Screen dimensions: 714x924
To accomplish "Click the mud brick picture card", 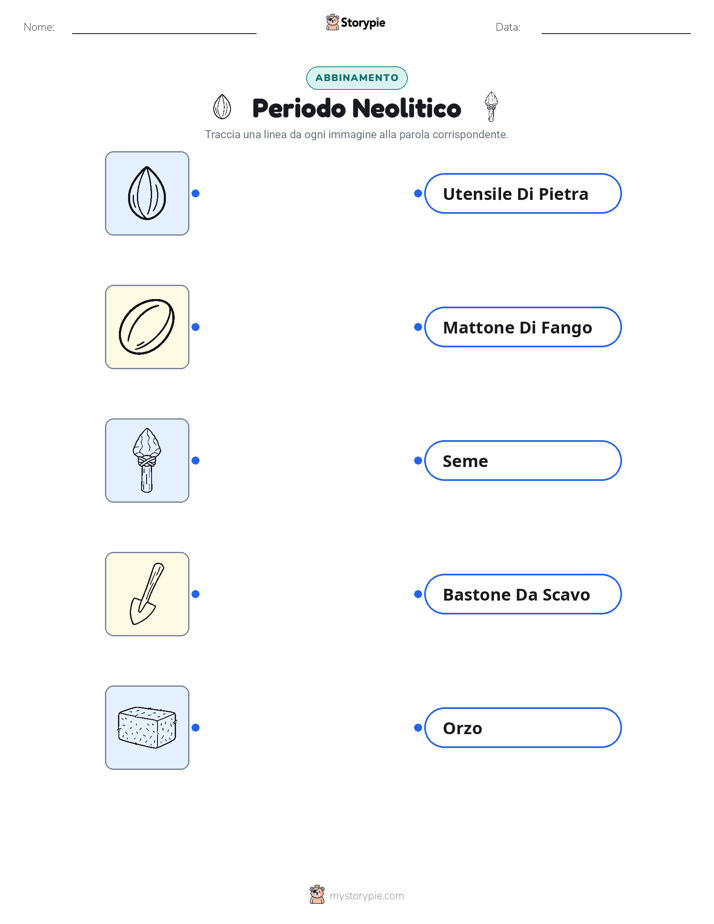I will [147, 728].
